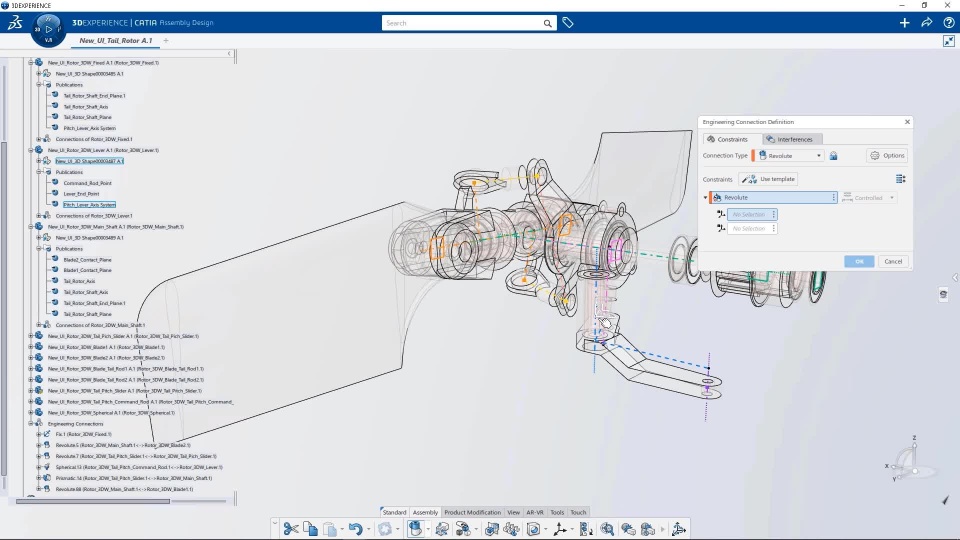The image size is (960, 540).
Task: Click the lock icon beside Connection Type
Action: pyautogui.click(x=833, y=156)
